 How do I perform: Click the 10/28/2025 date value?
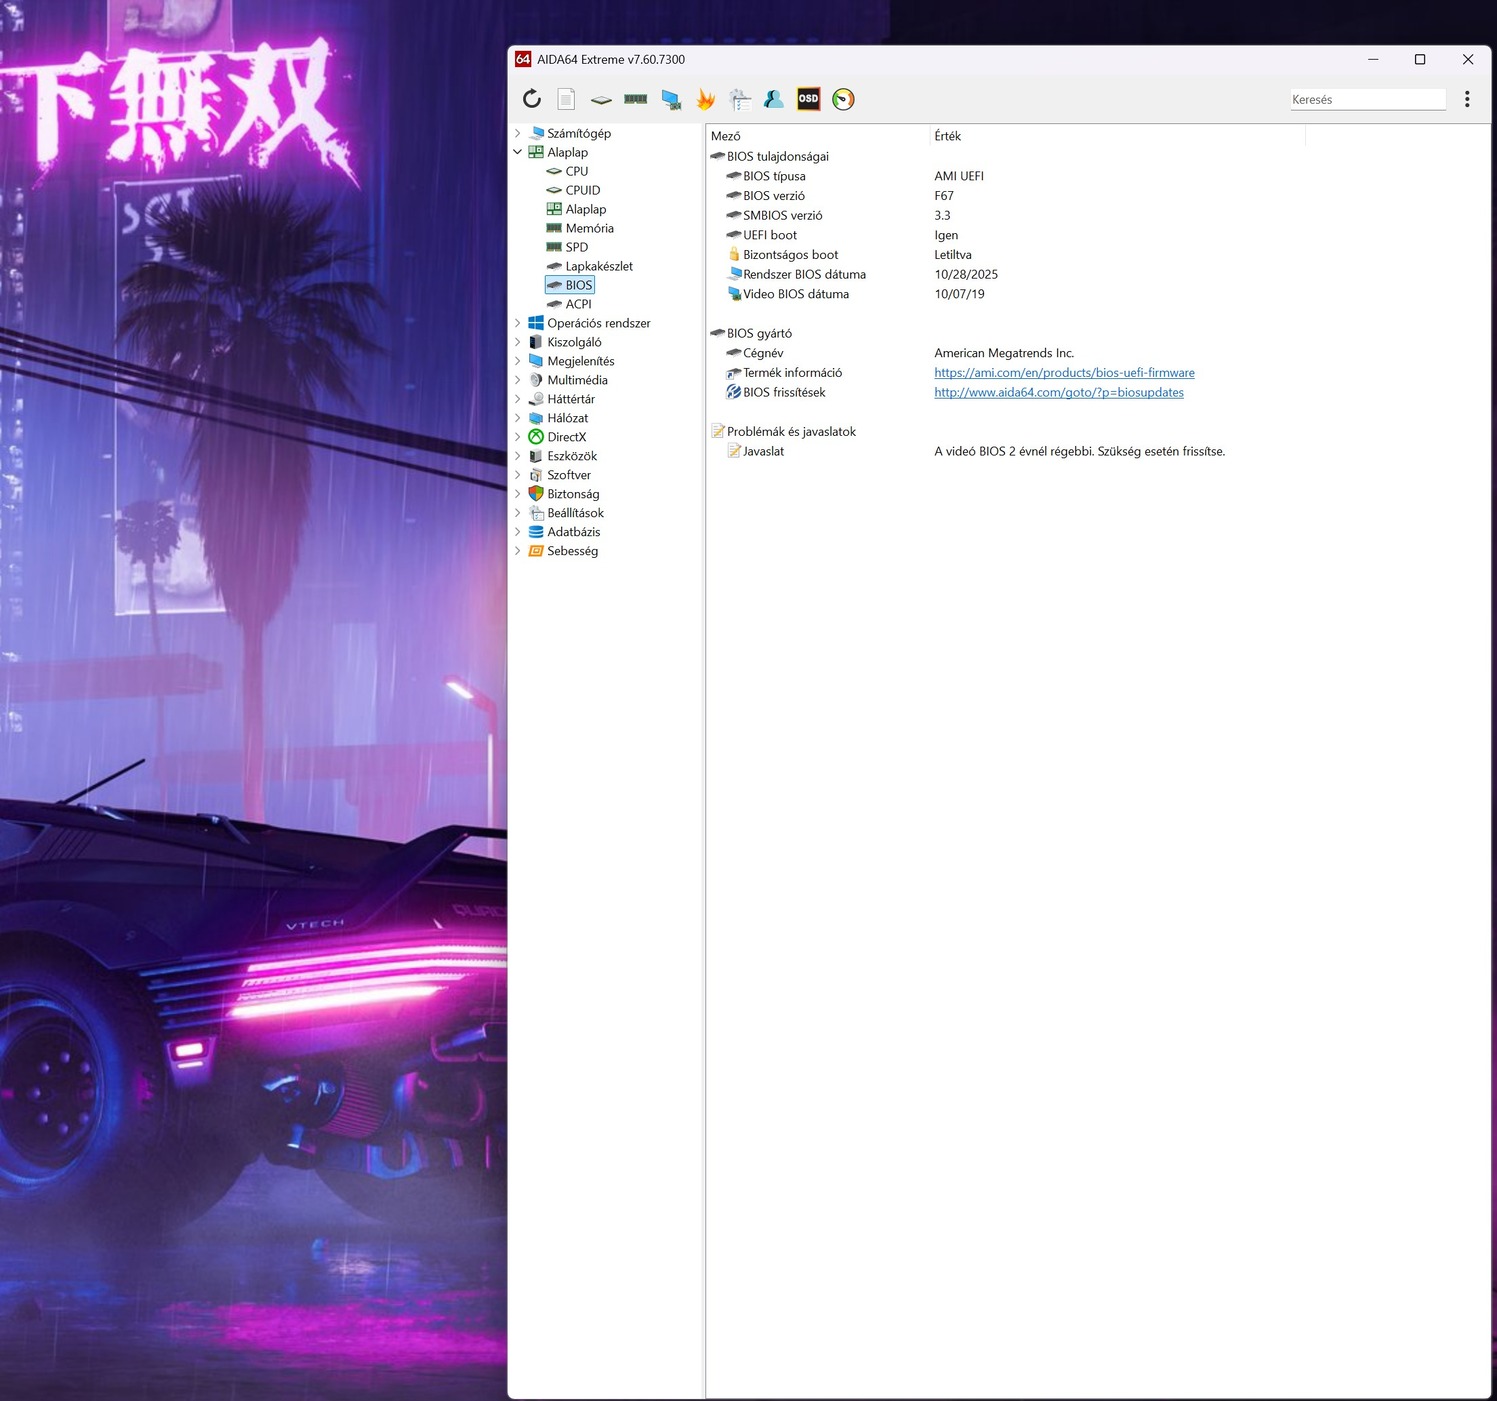pos(966,274)
